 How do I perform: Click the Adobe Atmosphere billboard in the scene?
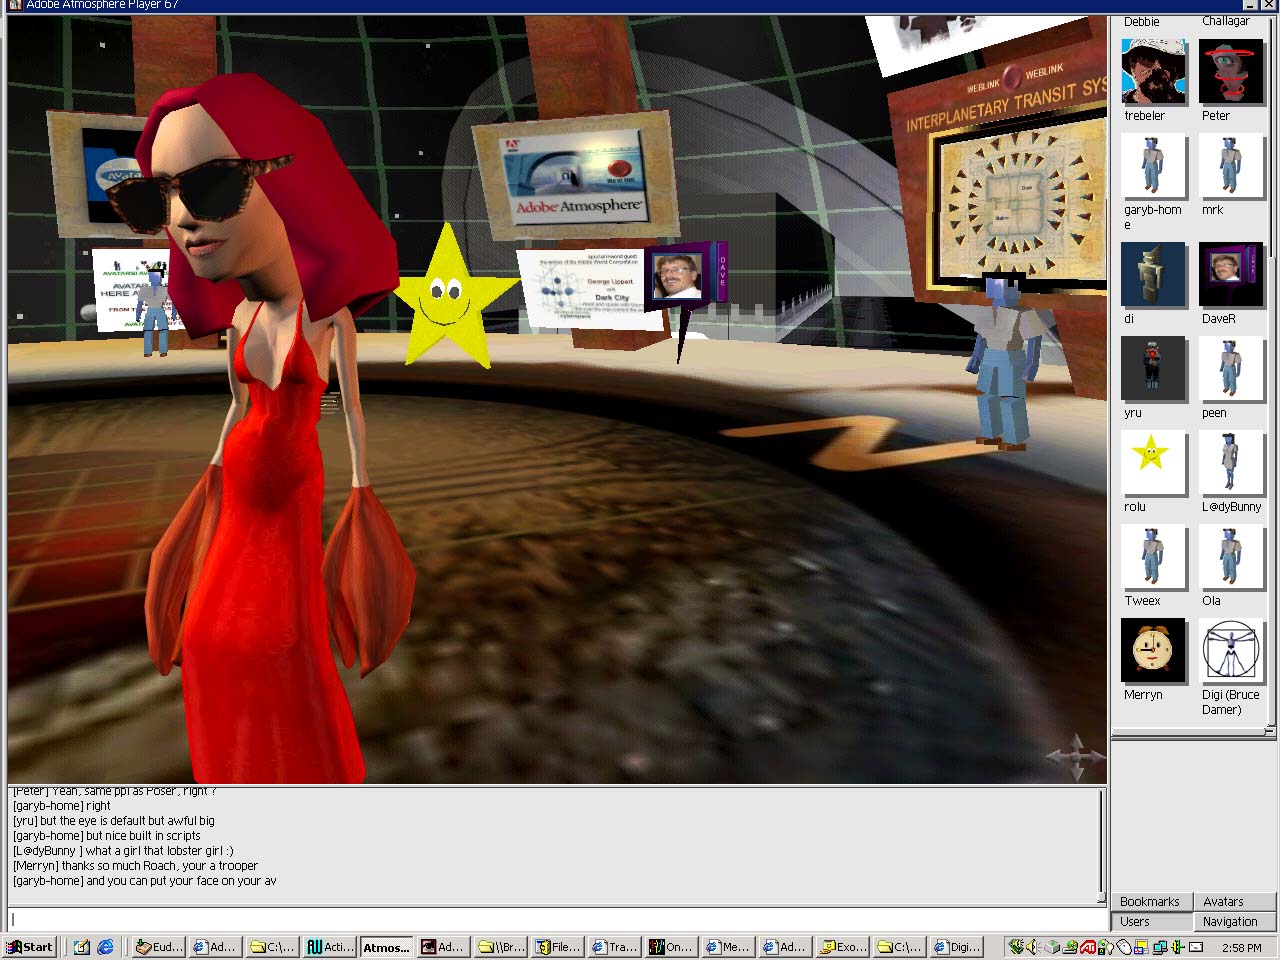[578, 177]
